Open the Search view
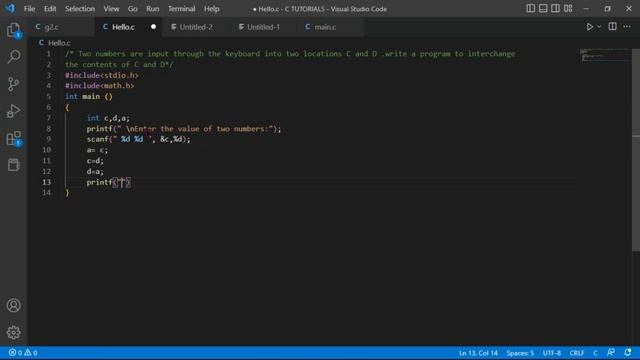The width and height of the screenshot is (640, 360). (13, 57)
